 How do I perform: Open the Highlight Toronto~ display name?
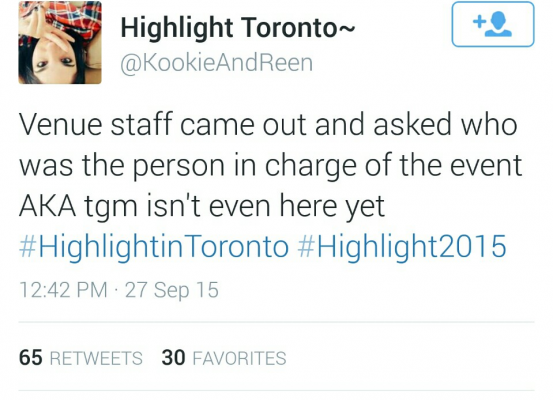[x=238, y=28]
